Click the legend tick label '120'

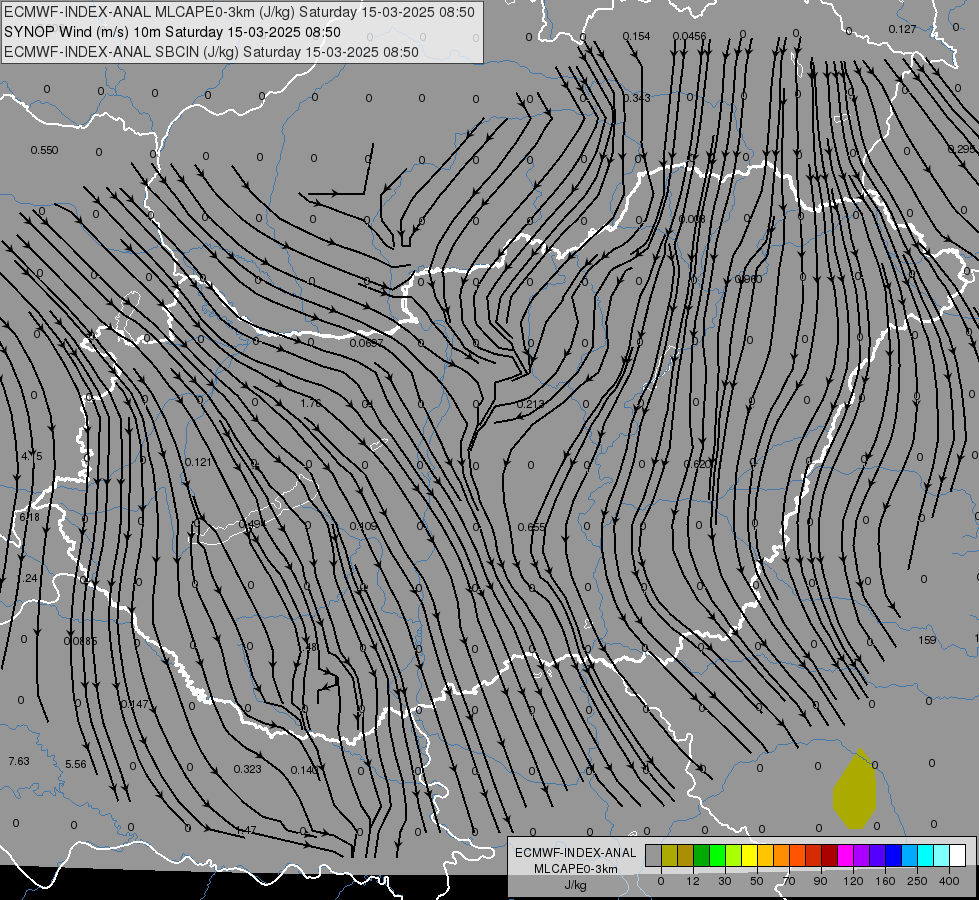853,881
